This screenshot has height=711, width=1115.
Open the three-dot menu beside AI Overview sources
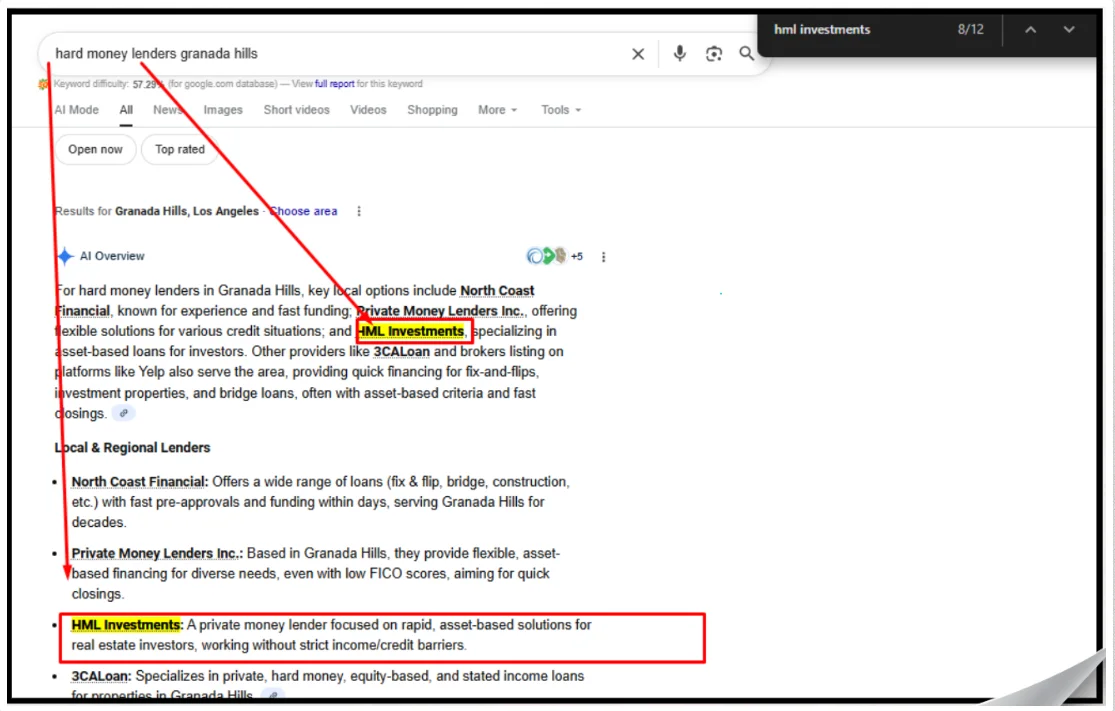click(x=604, y=257)
